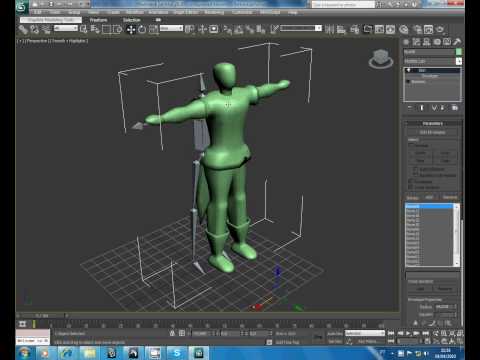Click the Rectangular Selection Region icon
Viewport: 480px width, 360px height.
pyautogui.click(x=106, y=30)
